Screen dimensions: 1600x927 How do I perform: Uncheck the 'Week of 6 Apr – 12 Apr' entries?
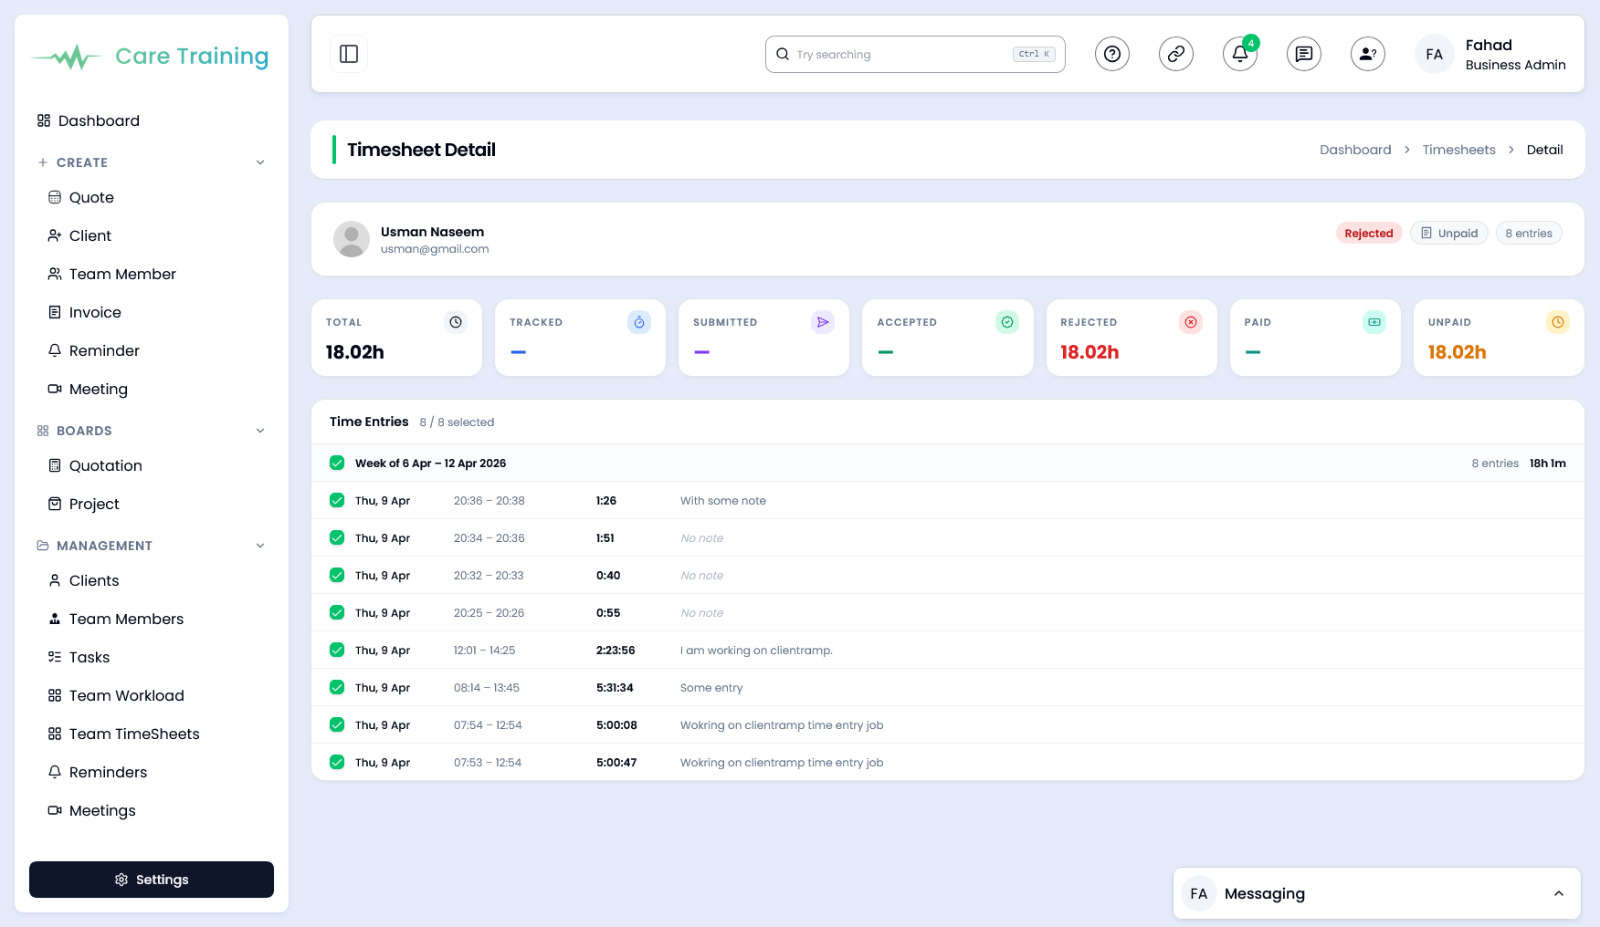(336, 463)
